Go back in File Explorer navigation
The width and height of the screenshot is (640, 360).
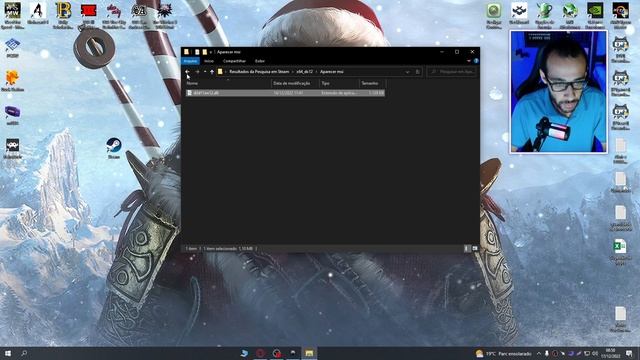[x=187, y=72]
